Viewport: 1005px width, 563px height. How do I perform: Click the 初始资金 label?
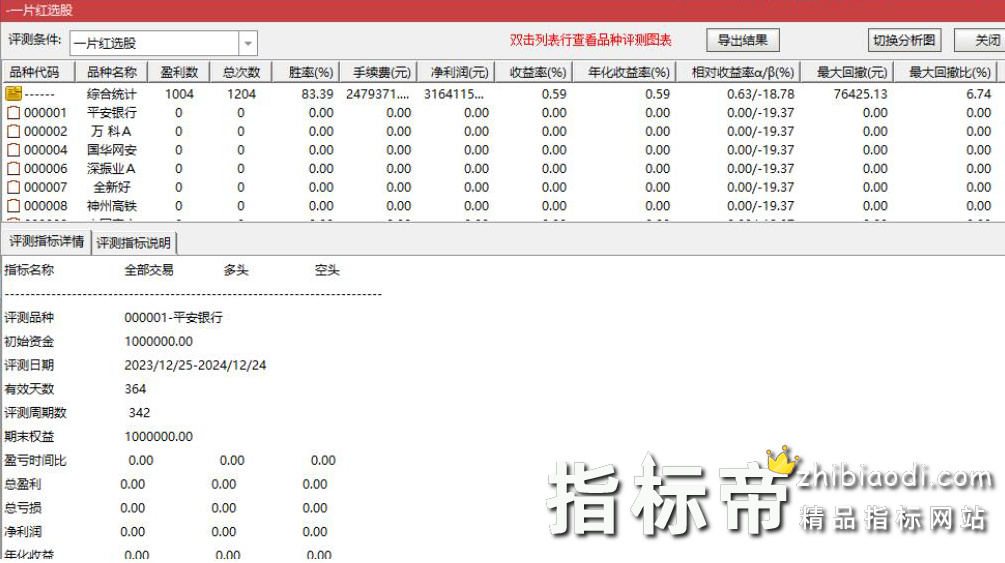pyautogui.click(x=29, y=342)
